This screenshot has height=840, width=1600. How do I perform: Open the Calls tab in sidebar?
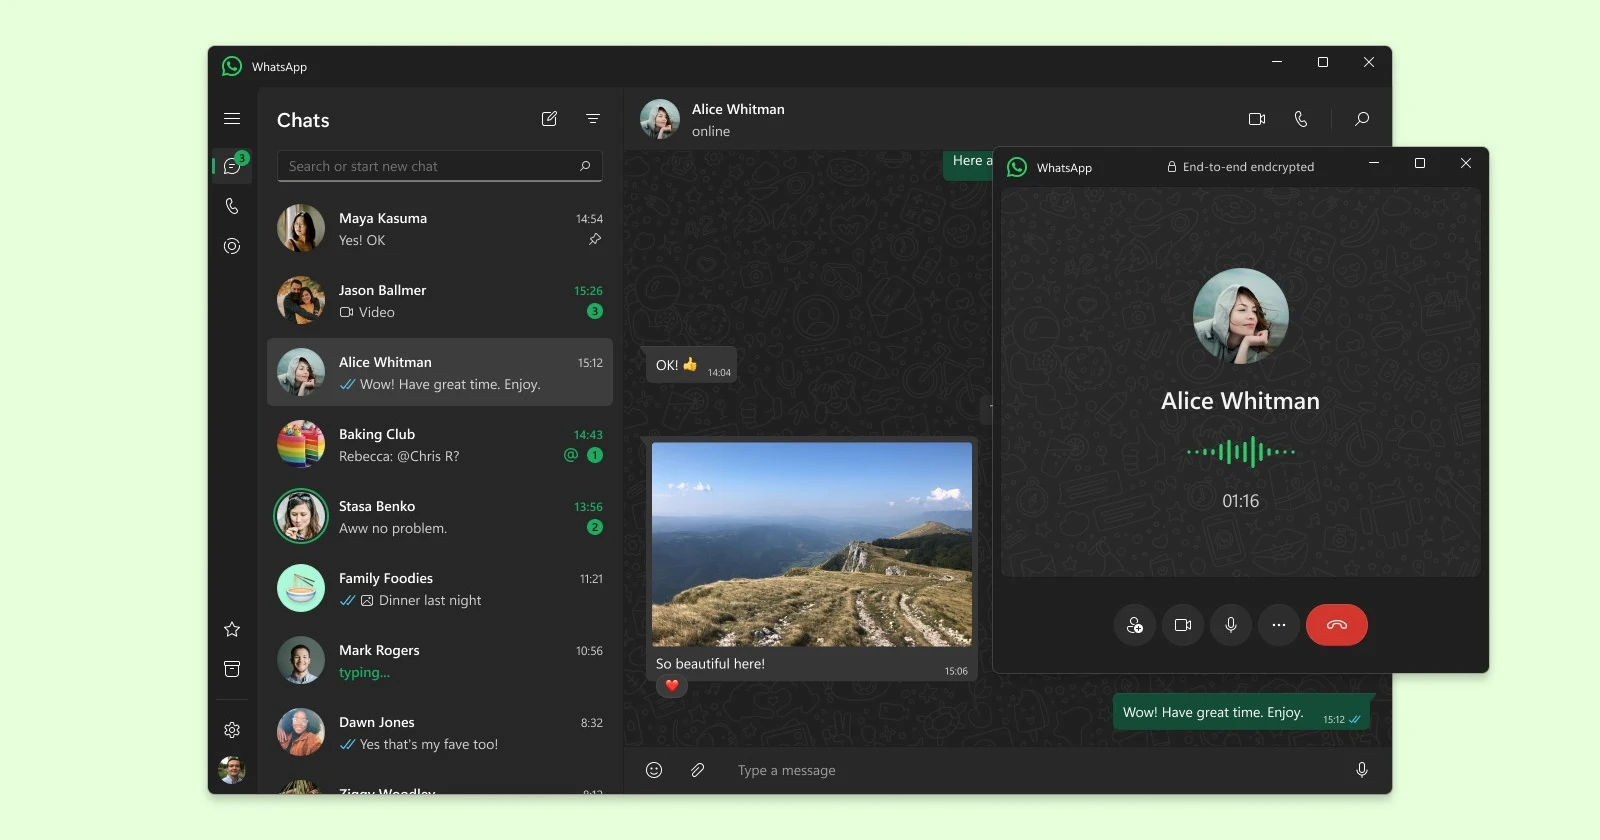point(232,206)
